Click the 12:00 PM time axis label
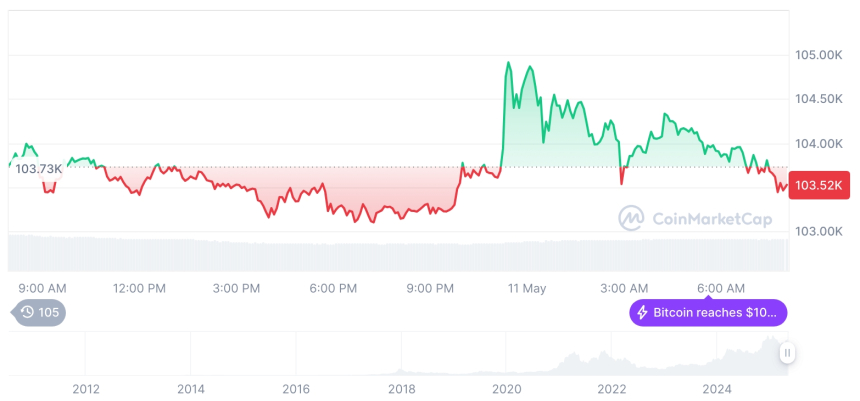860x401 pixels. click(140, 288)
